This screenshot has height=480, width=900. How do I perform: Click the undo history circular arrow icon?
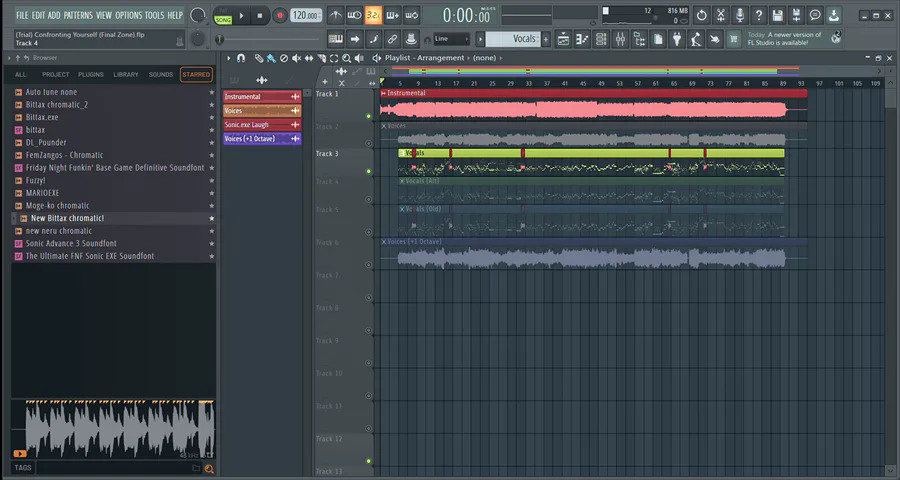tap(701, 16)
